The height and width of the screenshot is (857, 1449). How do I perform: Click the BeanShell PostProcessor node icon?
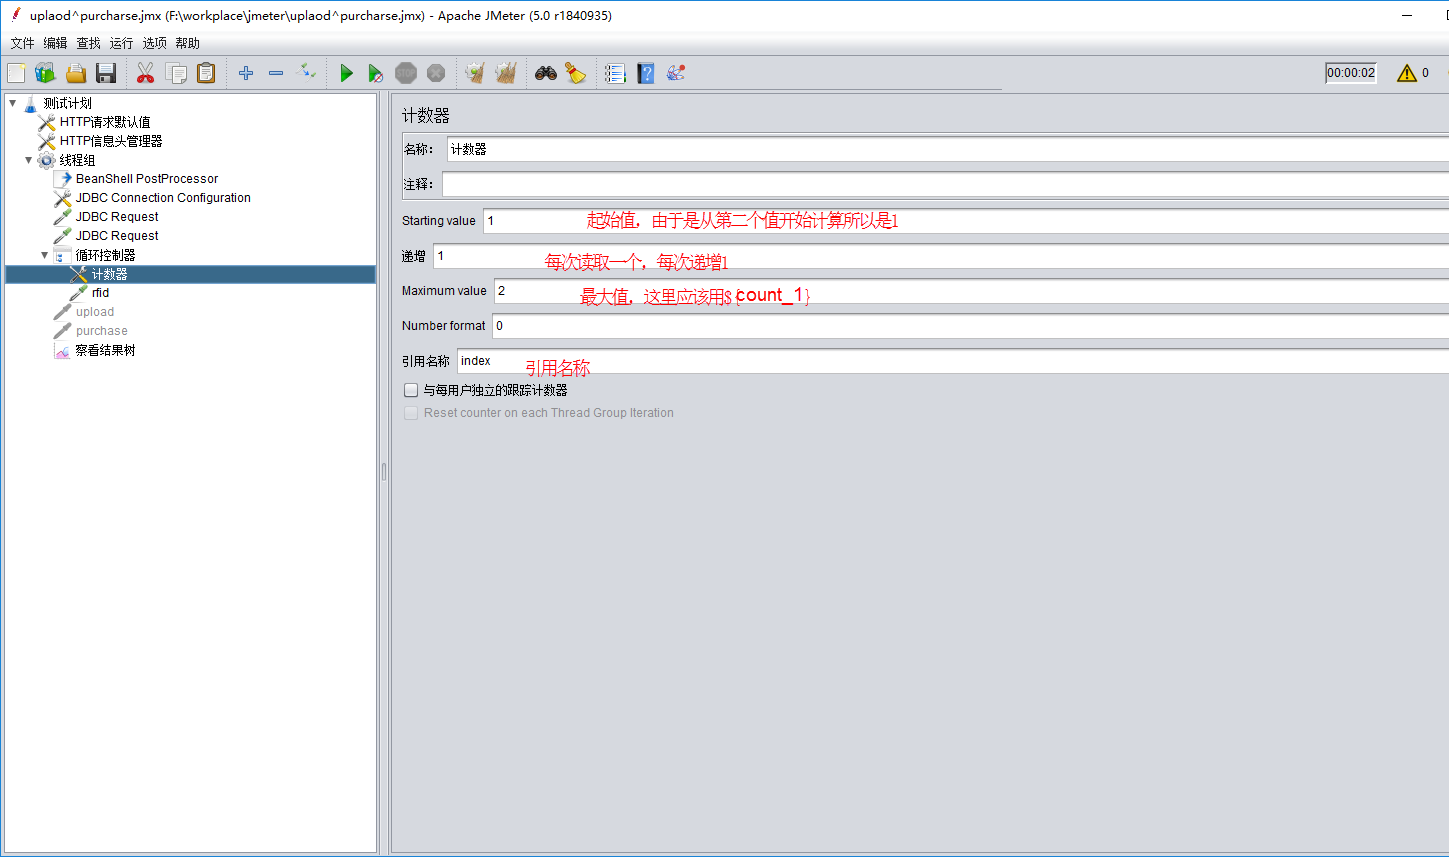pos(62,179)
